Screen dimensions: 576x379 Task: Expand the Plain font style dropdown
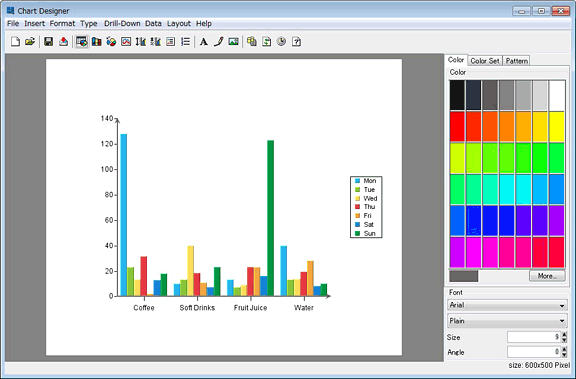(x=507, y=321)
